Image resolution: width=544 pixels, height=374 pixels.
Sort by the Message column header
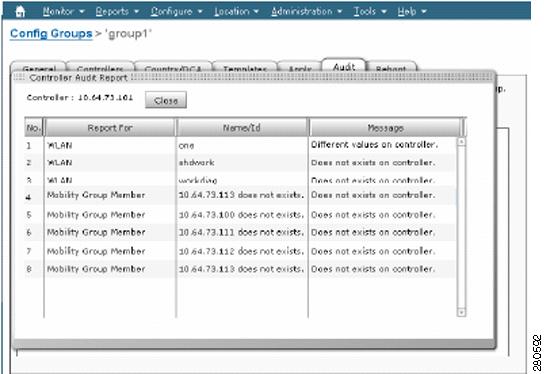(x=385, y=128)
